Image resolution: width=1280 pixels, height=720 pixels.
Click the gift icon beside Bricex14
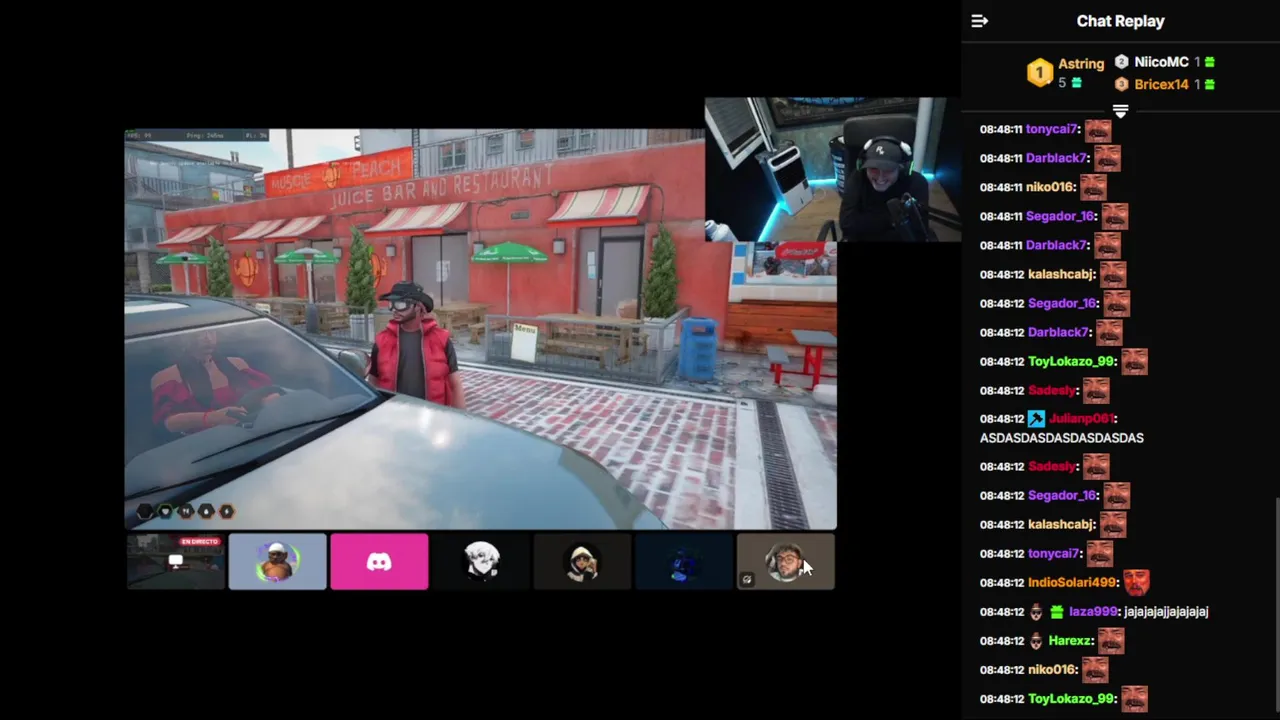[x=1209, y=85]
